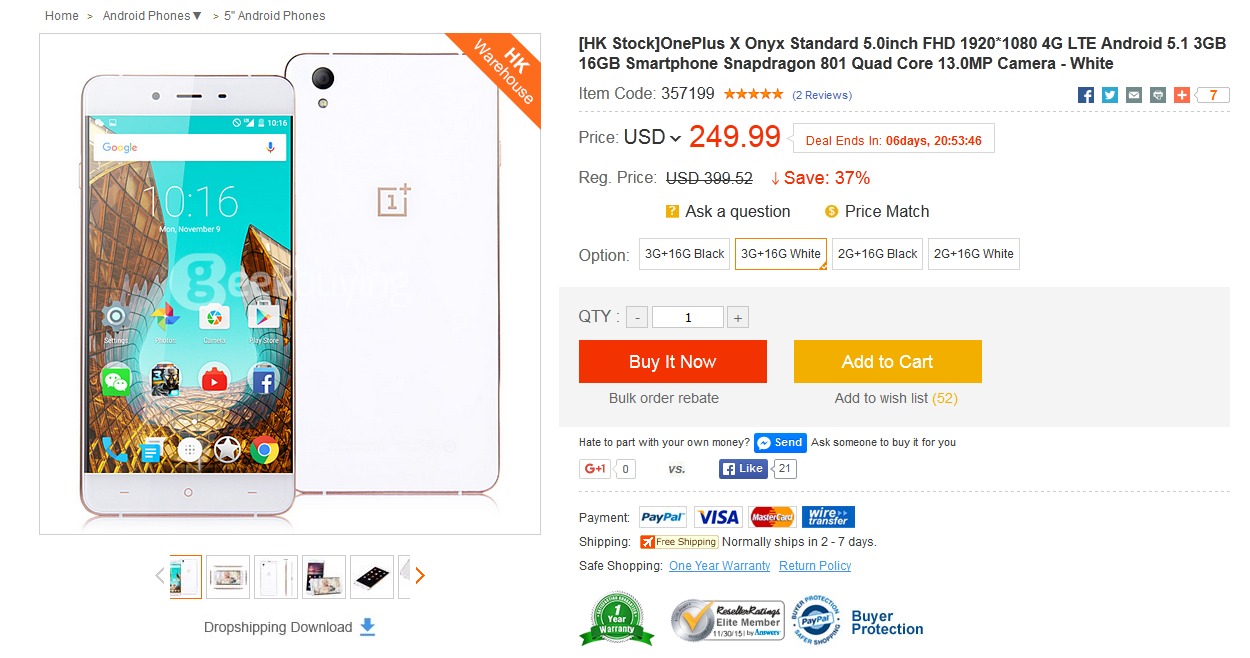Select the black phone case thumbnail
The image size is (1250, 658).
pos(371,575)
